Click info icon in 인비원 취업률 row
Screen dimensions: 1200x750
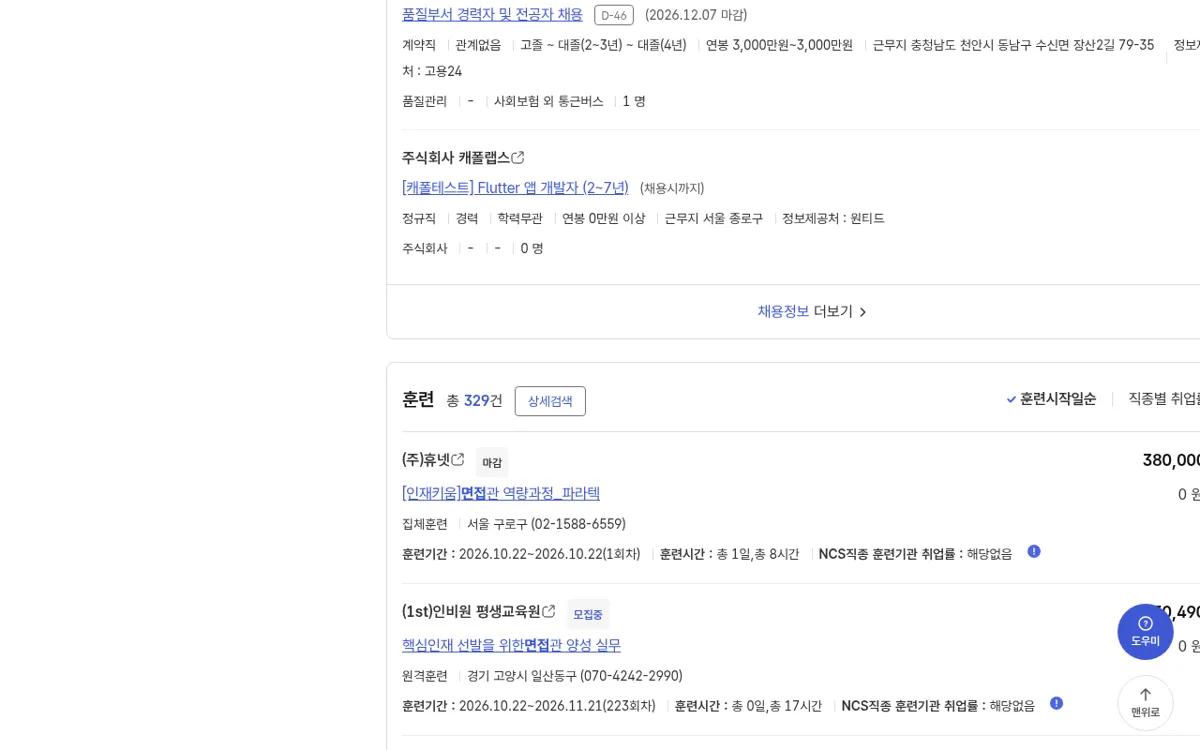point(1056,703)
